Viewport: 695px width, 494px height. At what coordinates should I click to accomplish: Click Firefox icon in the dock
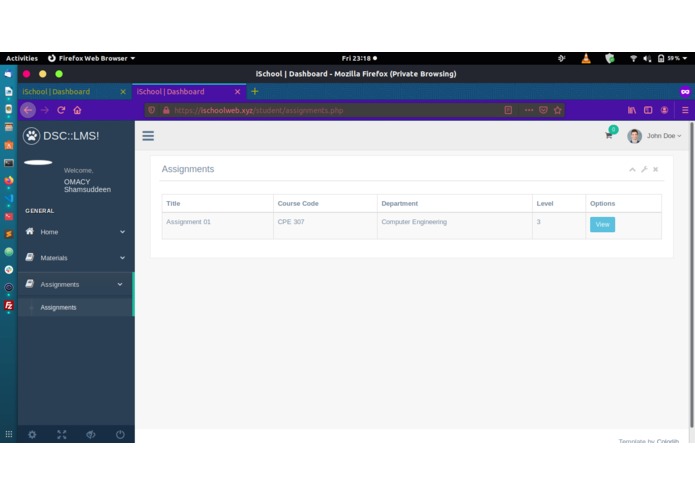click(x=9, y=180)
